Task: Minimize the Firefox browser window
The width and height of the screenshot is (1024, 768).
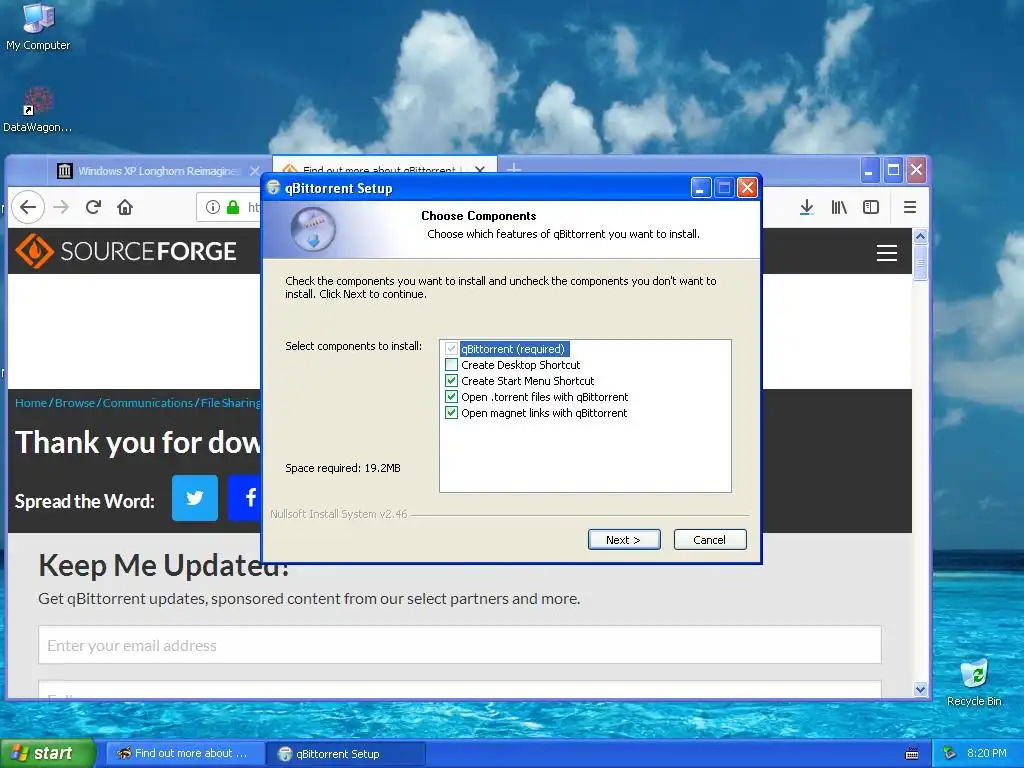Action: 869,170
